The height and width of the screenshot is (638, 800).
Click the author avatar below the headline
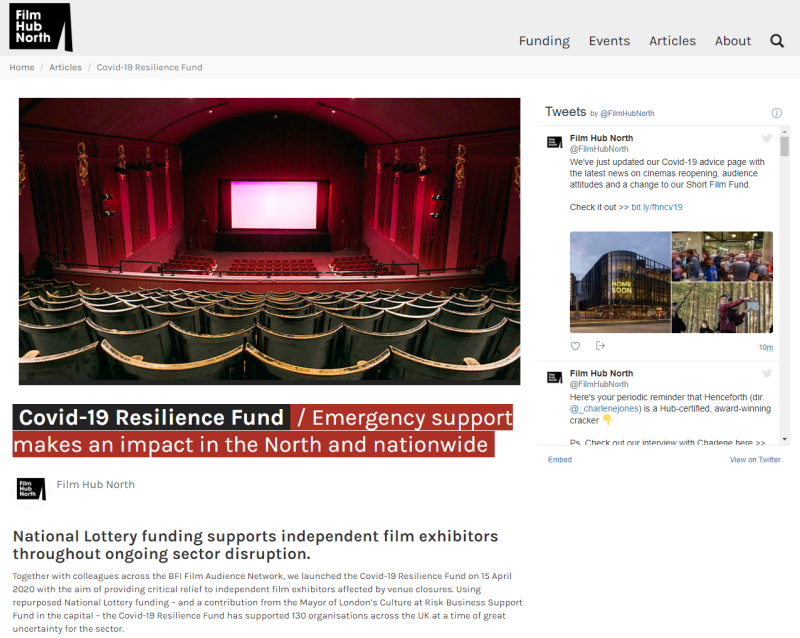coord(31,487)
